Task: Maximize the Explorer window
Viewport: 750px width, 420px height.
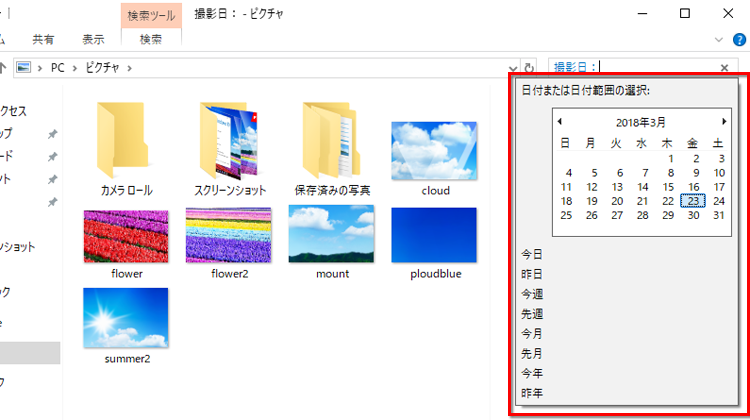Action: pos(685,13)
